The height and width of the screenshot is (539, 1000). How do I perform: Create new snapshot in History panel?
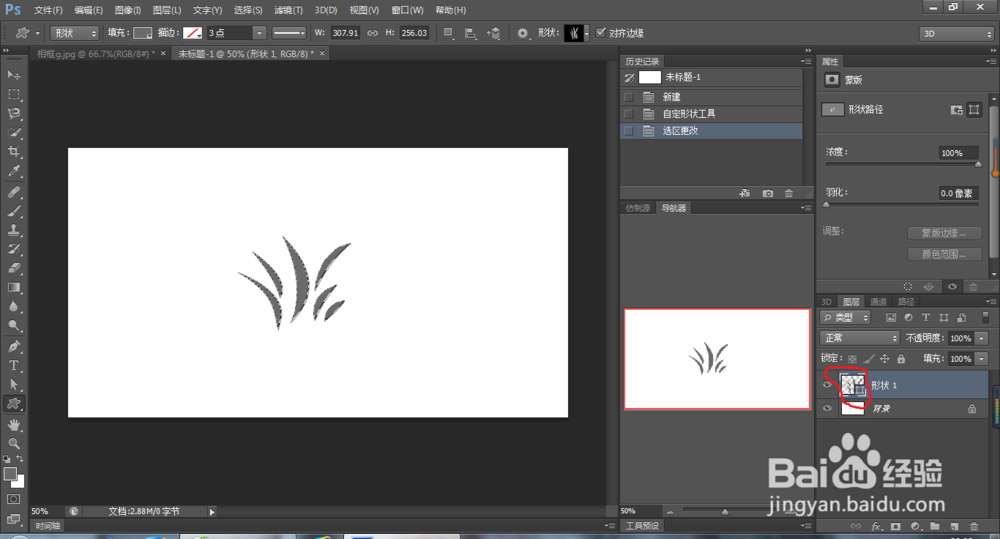click(768, 193)
